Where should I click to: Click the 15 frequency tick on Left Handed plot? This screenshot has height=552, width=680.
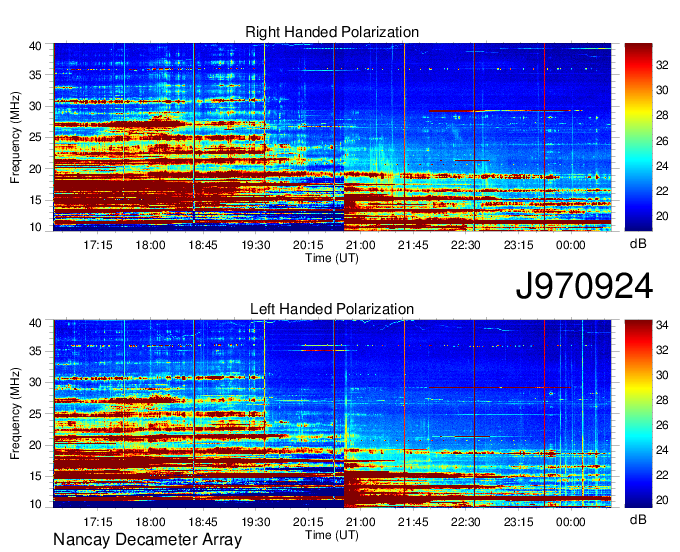(x=35, y=476)
